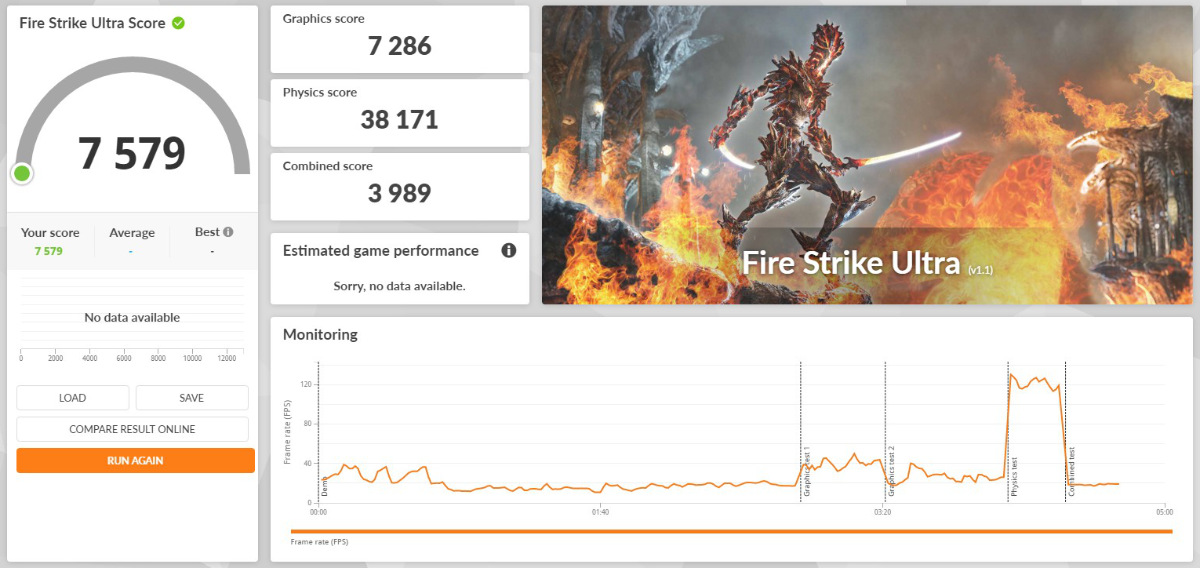Image resolution: width=1200 pixels, height=568 pixels.
Task: Click the Physics test marker line
Action: tap(1008, 431)
